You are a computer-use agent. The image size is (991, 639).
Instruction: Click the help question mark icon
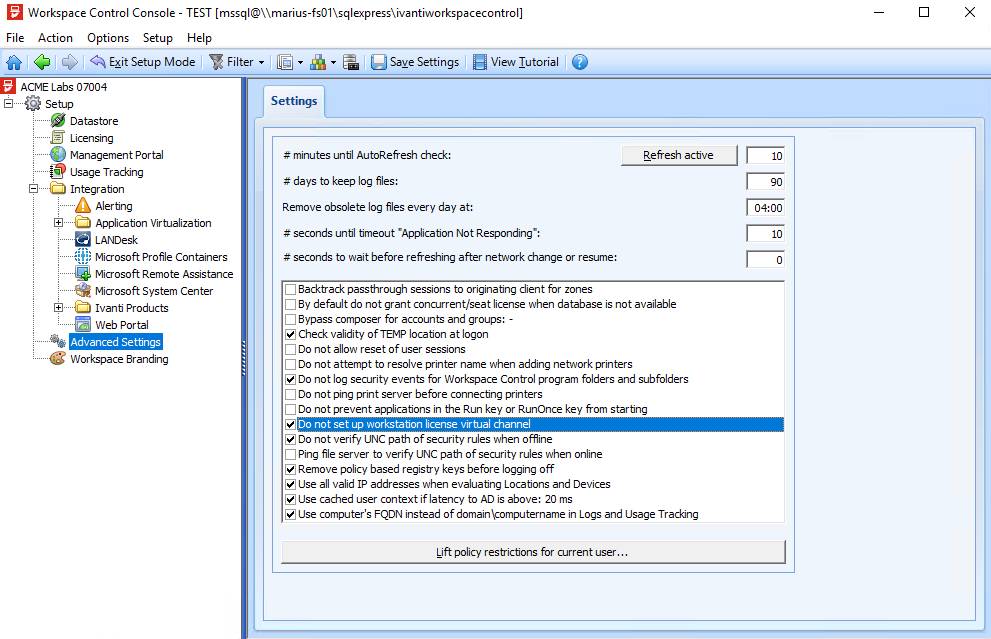[580, 62]
